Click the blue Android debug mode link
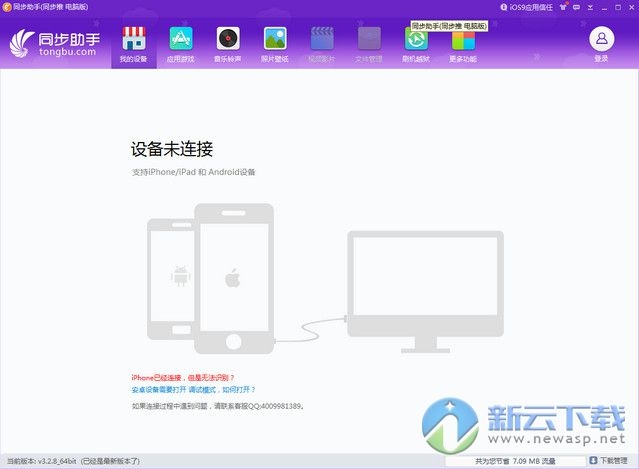The height and width of the screenshot is (469, 639). pyautogui.click(x=194, y=390)
